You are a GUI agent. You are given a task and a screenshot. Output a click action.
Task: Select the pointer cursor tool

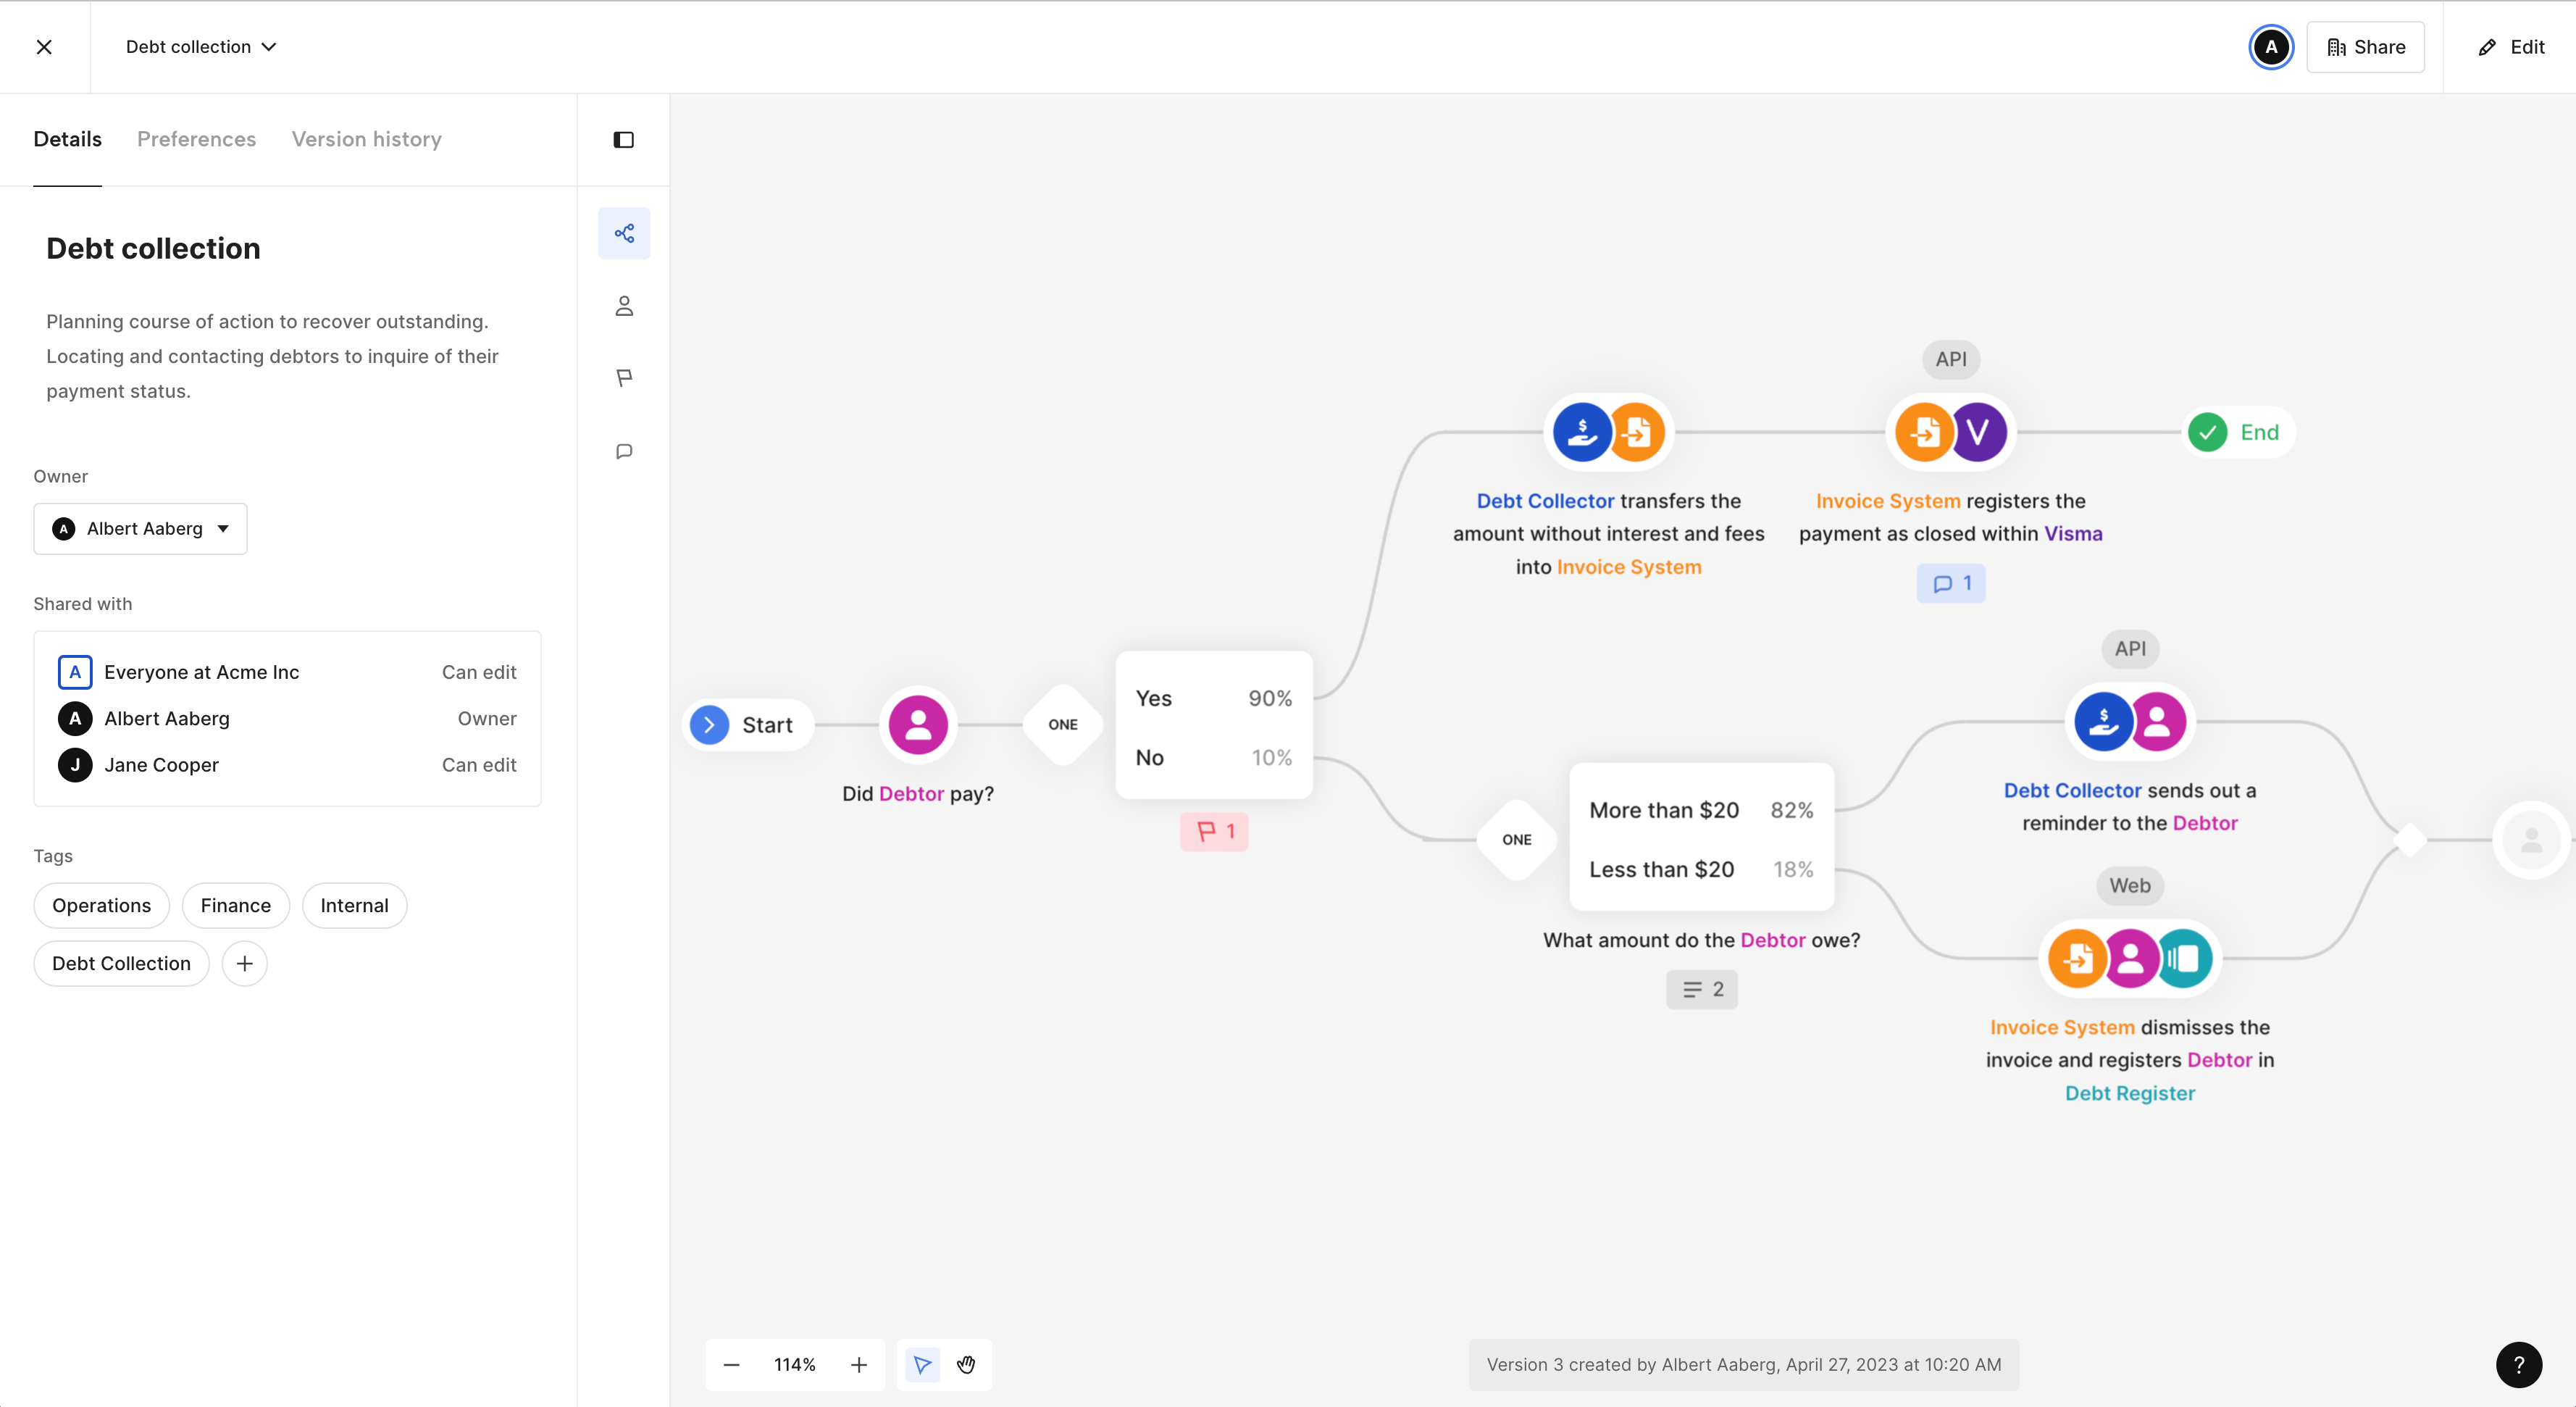pos(922,1364)
